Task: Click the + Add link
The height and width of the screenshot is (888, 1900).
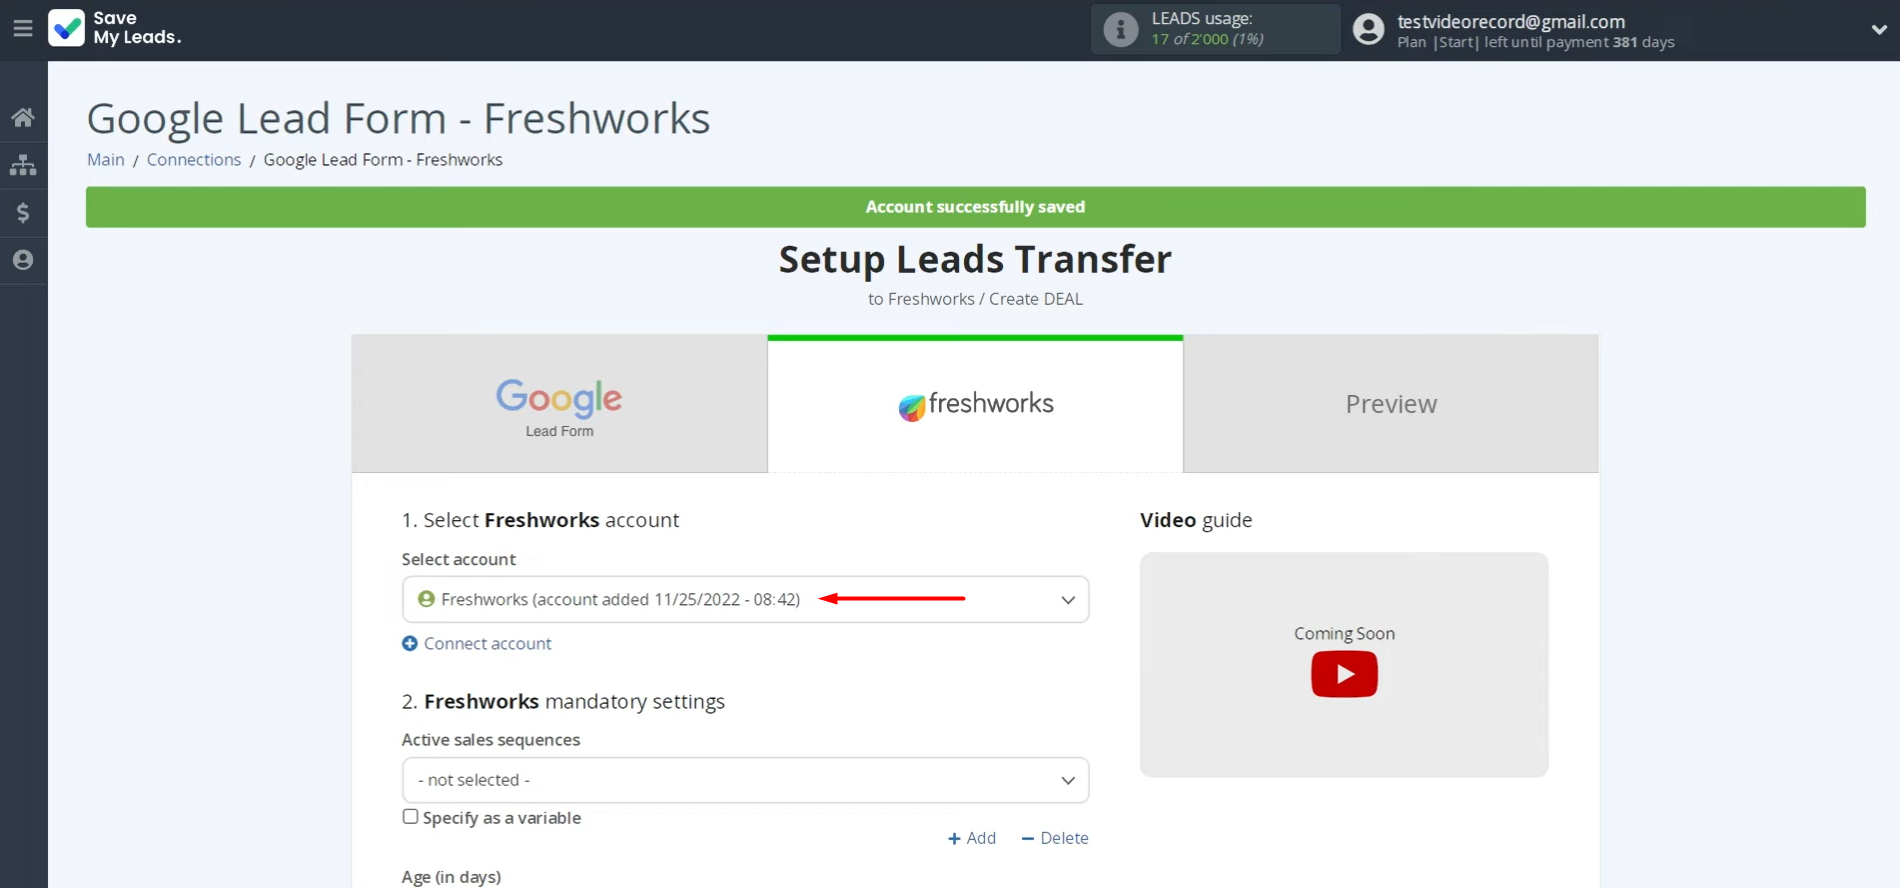Action: tap(972, 838)
